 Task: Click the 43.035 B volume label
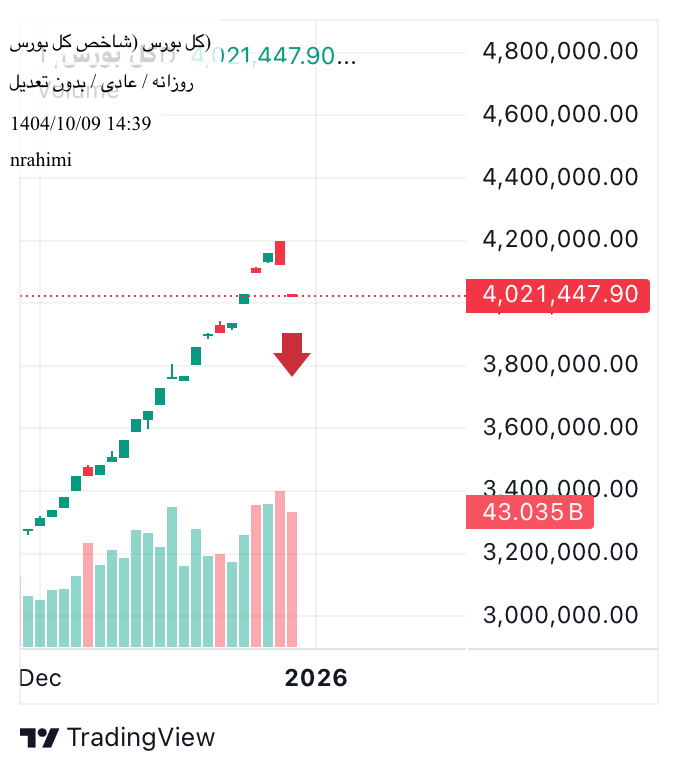pos(530,513)
